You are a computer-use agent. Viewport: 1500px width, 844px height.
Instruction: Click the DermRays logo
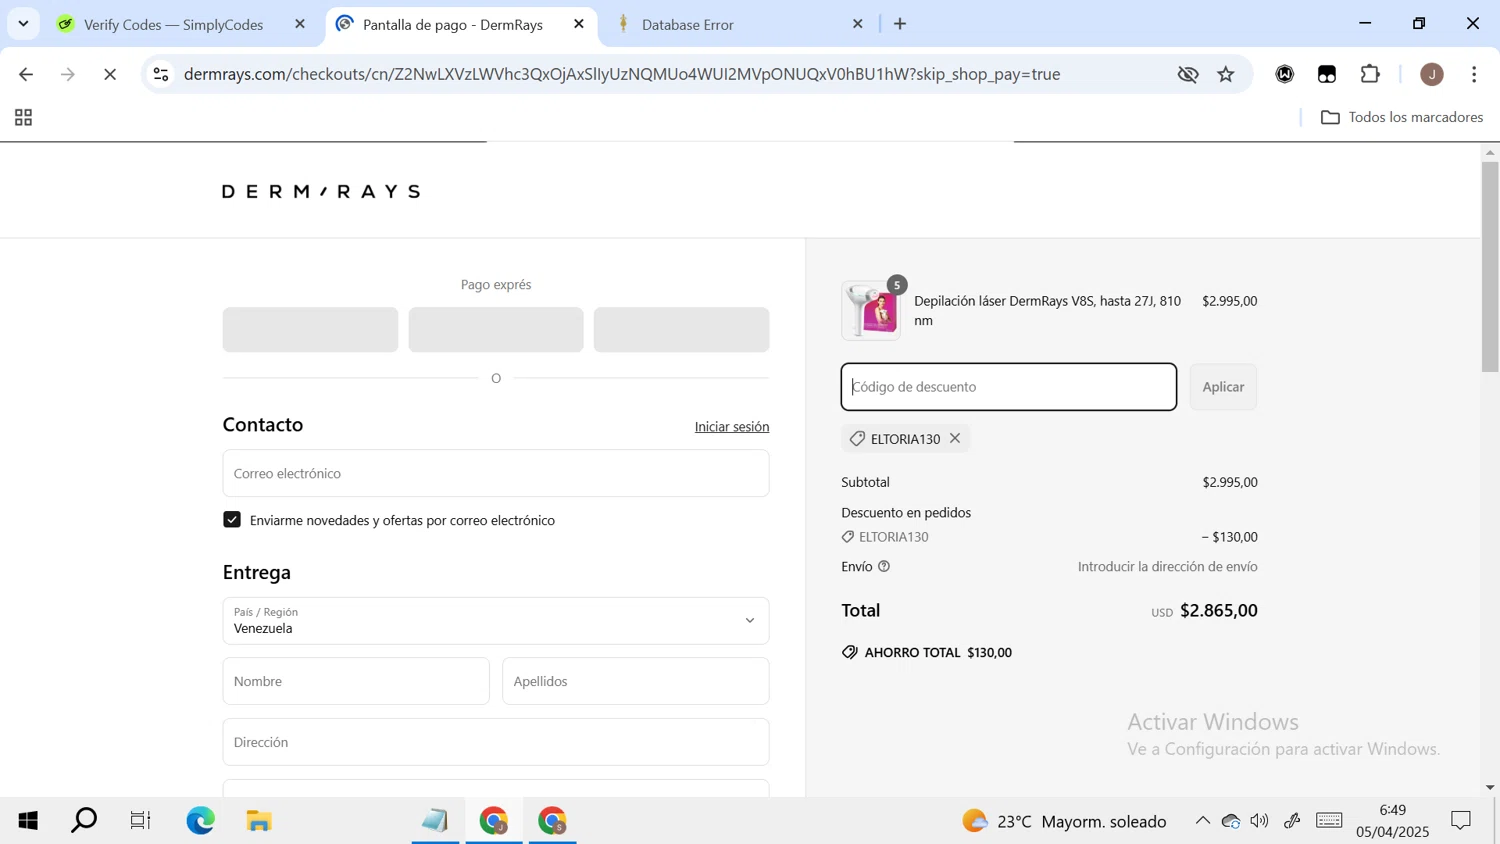[x=321, y=191]
